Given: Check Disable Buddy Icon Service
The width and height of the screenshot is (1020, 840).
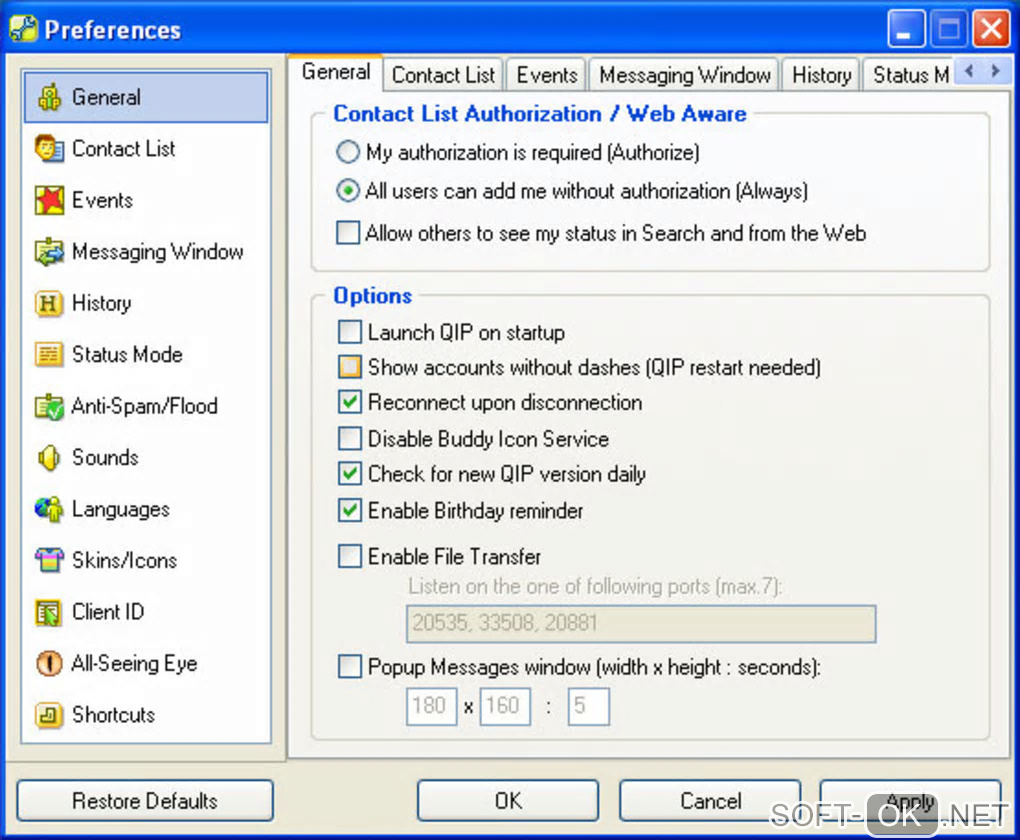Looking at the screenshot, I should (x=349, y=439).
